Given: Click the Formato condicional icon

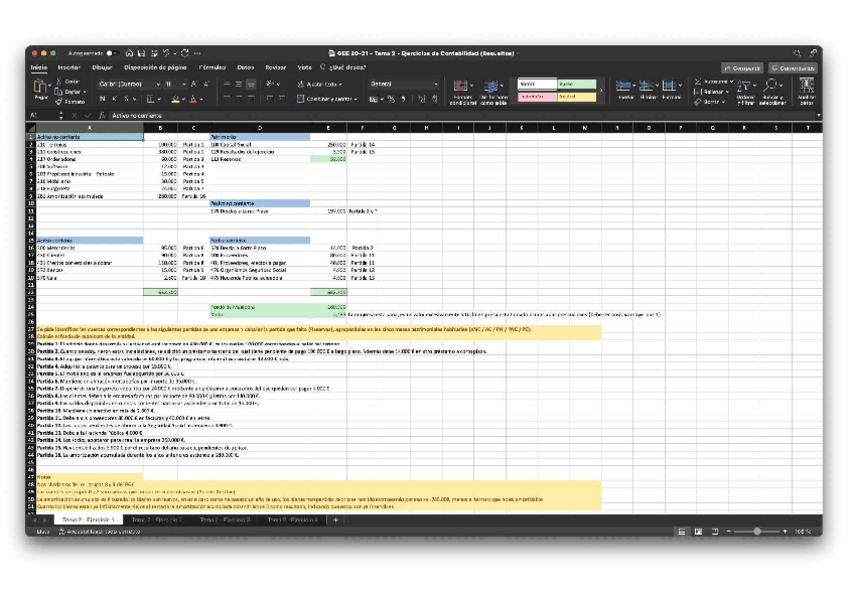Looking at the screenshot, I should (462, 90).
